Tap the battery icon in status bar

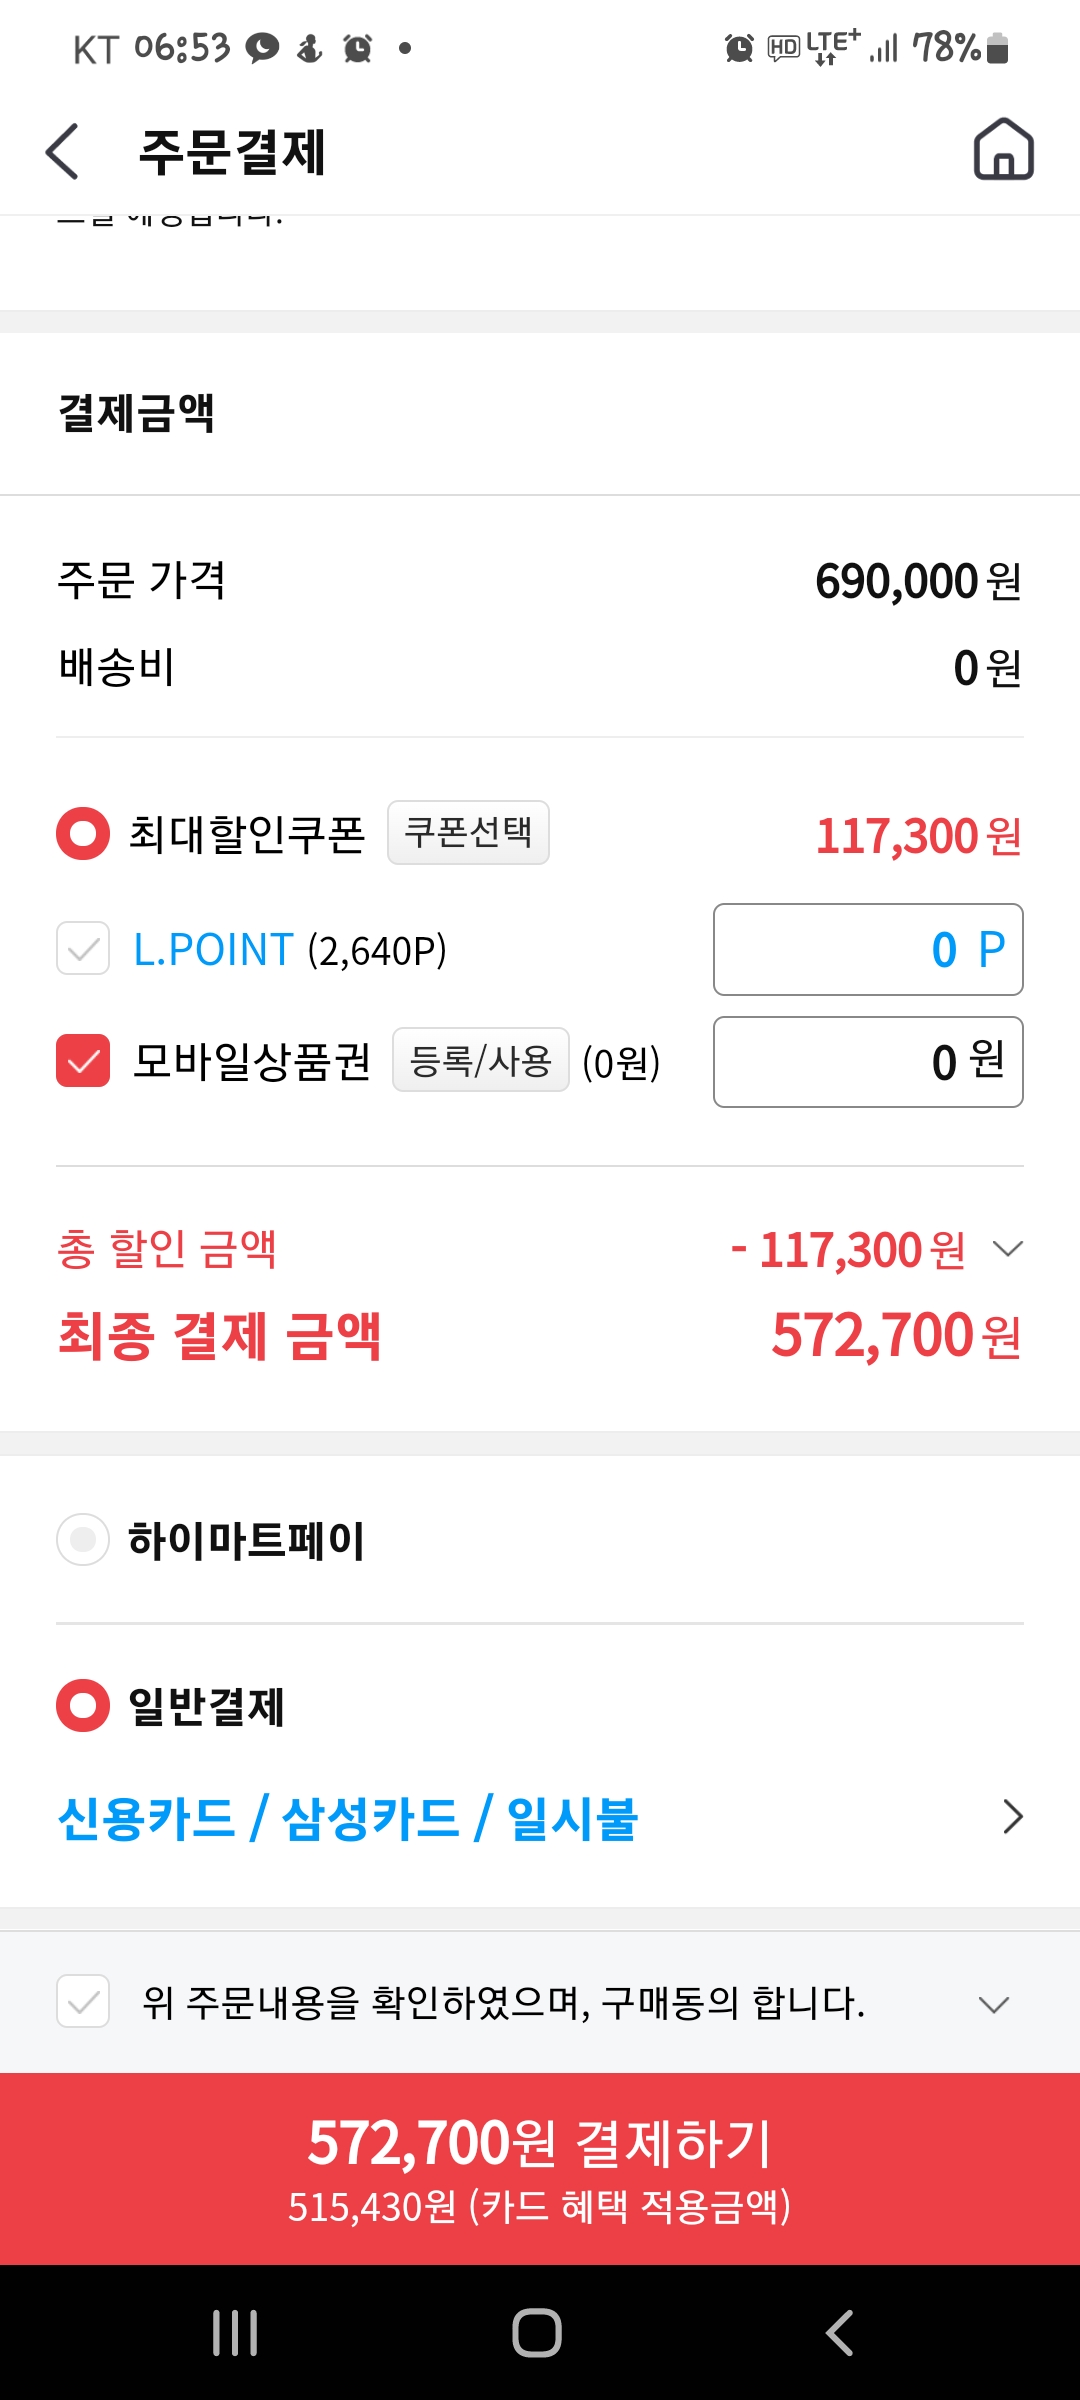pyautogui.click(x=997, y=48)
